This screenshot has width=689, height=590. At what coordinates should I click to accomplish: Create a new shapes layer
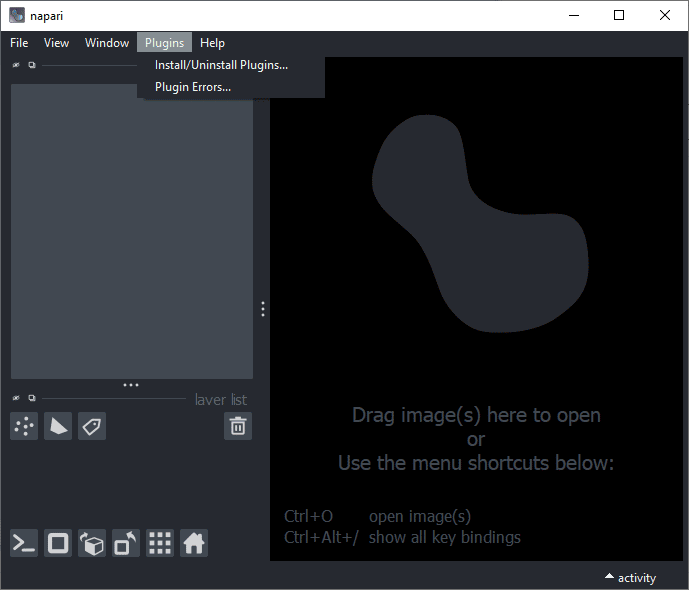58,427
